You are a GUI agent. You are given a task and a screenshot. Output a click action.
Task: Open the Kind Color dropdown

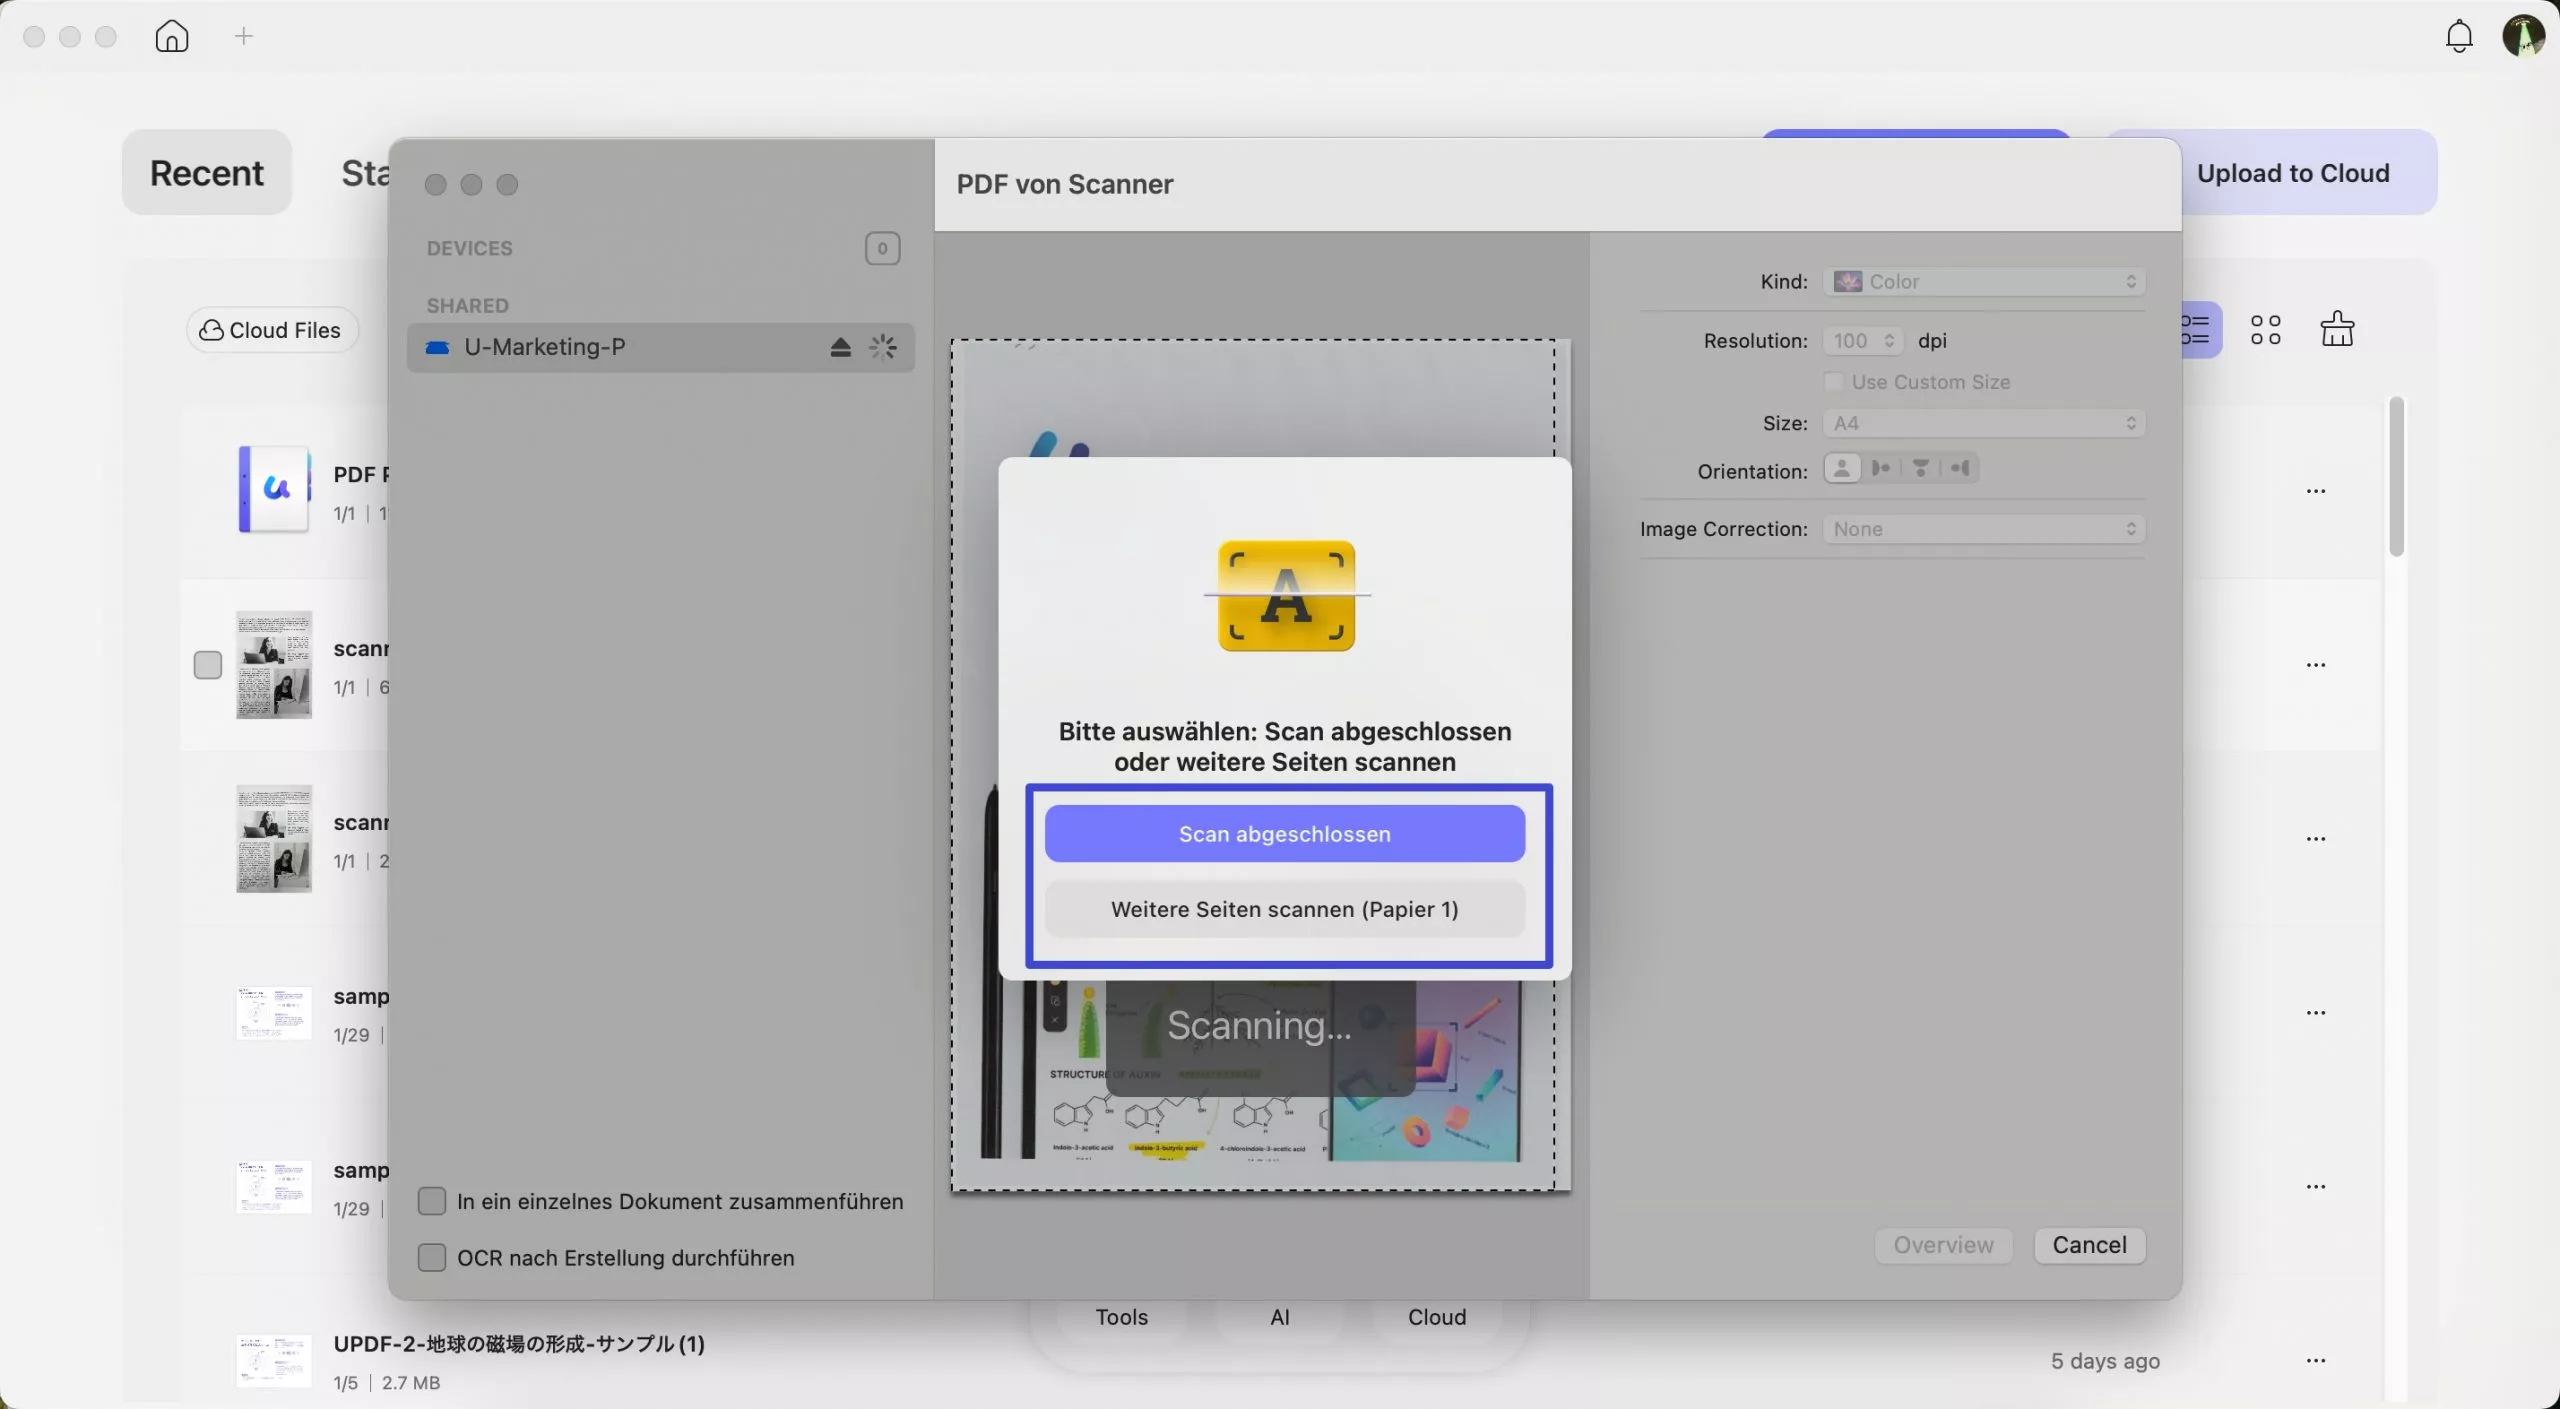[x=1984, y=282]
